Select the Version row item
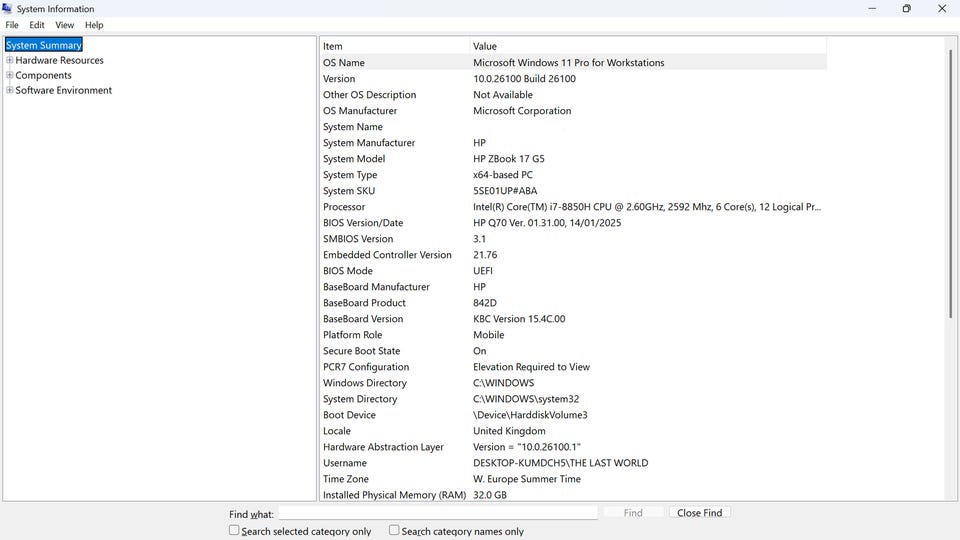This screenshot has width=960, height=540. (x=573, y=78)
